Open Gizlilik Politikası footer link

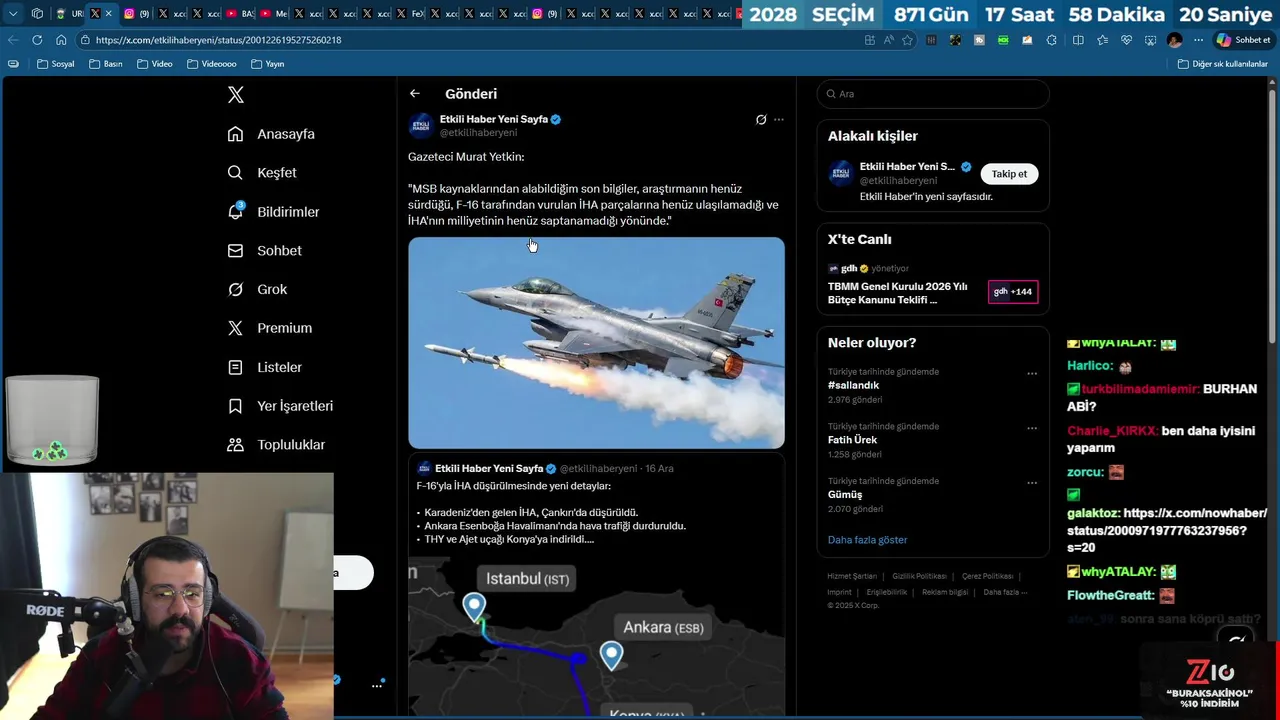[919, 576]
